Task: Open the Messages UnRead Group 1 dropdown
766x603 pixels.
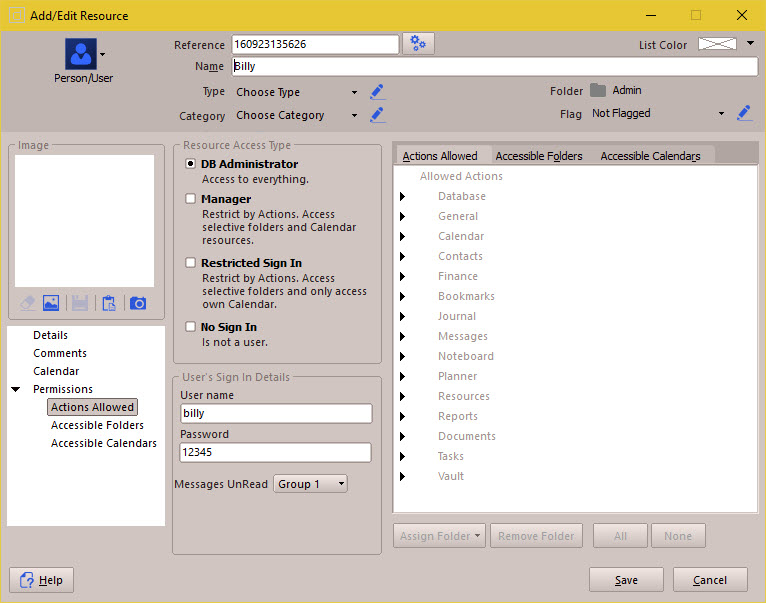Action: (311, 484)
